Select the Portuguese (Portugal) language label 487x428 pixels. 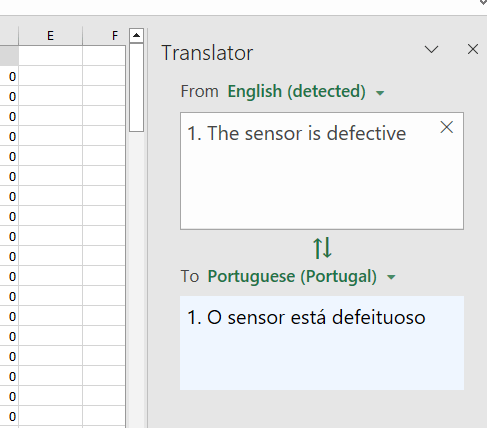coord(292,276)
